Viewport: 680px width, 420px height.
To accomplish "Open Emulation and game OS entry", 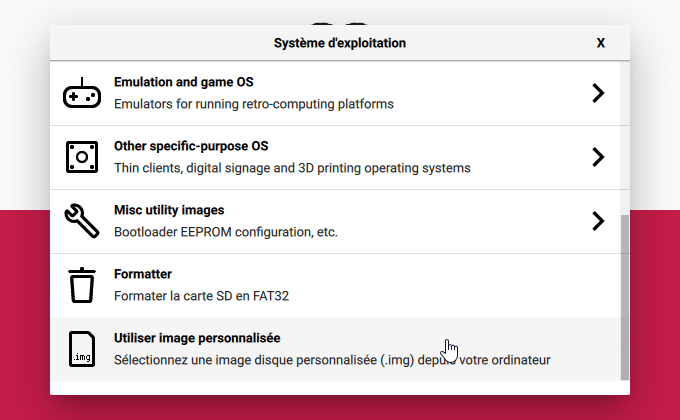I will coord(335,93).
